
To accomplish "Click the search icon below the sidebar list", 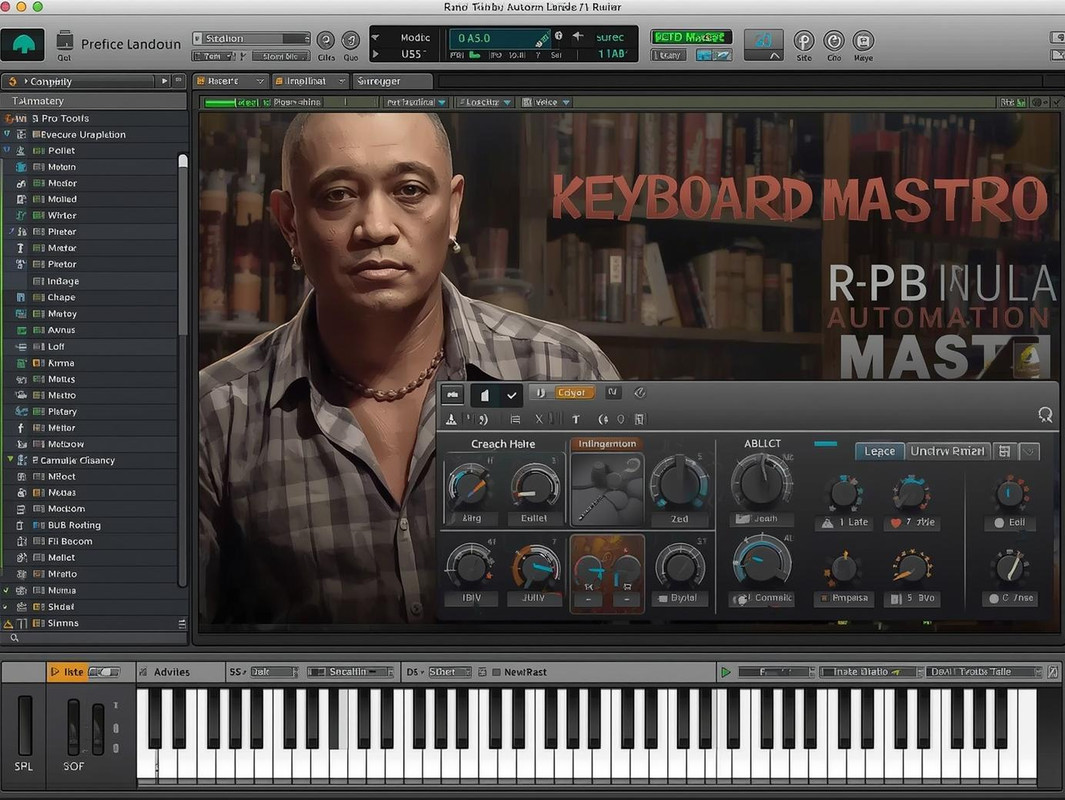I will click(14, 638).
